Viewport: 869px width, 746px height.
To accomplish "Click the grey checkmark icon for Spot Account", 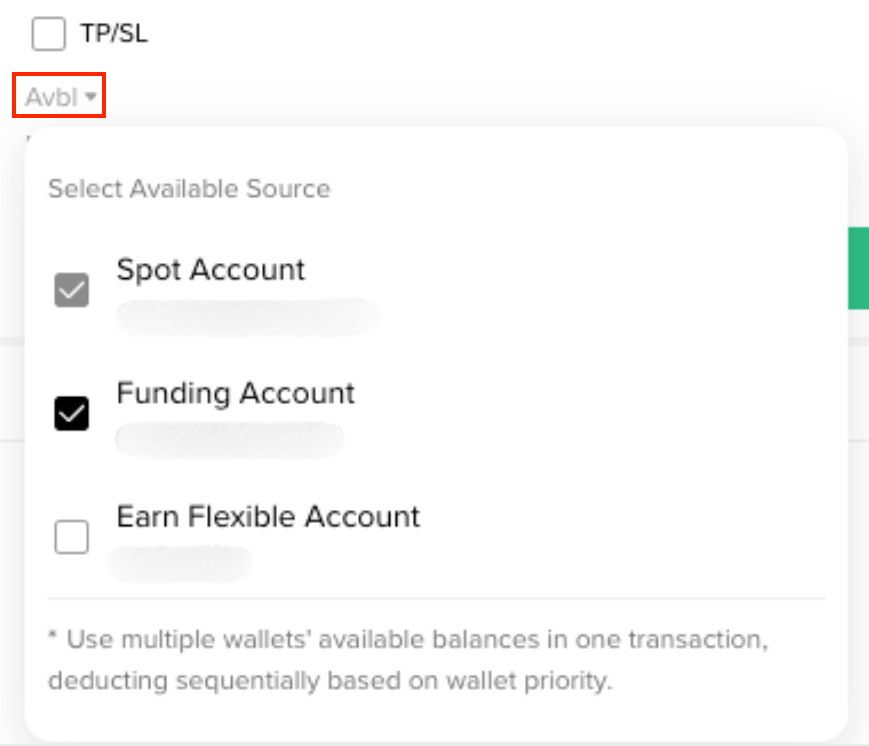I will click(x=71, y=290).
